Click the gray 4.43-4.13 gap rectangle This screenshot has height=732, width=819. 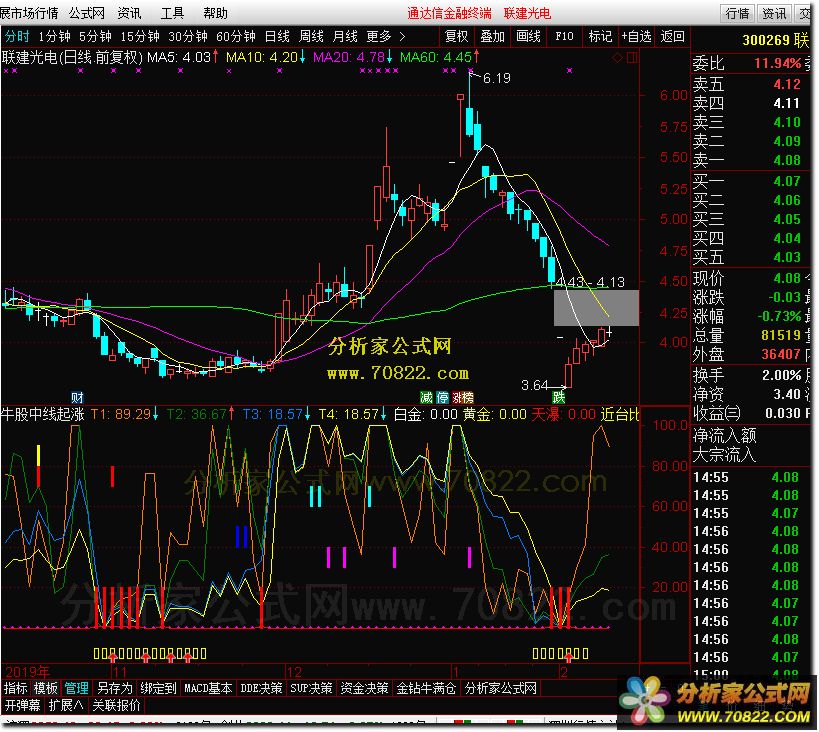[x=596, y=308]
